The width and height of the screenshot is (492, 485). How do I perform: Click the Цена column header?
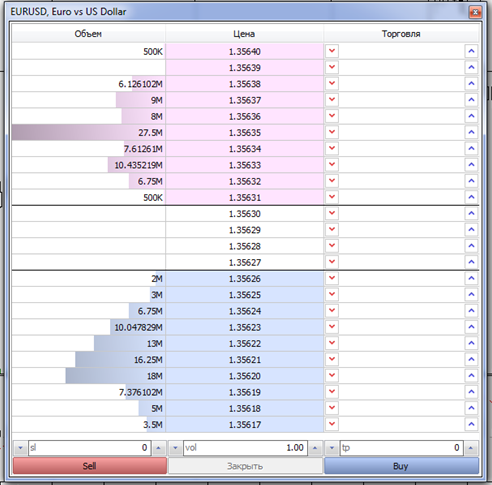tap(244, 34)
